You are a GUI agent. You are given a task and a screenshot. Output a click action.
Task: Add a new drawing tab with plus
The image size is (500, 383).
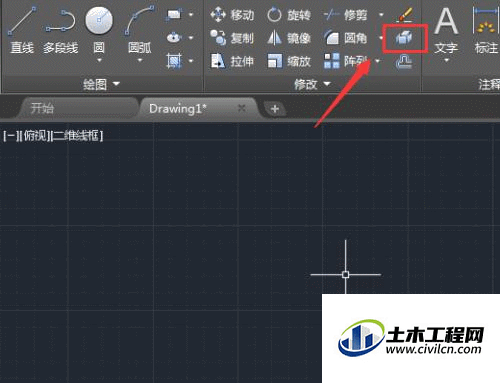tap(275, 109)
